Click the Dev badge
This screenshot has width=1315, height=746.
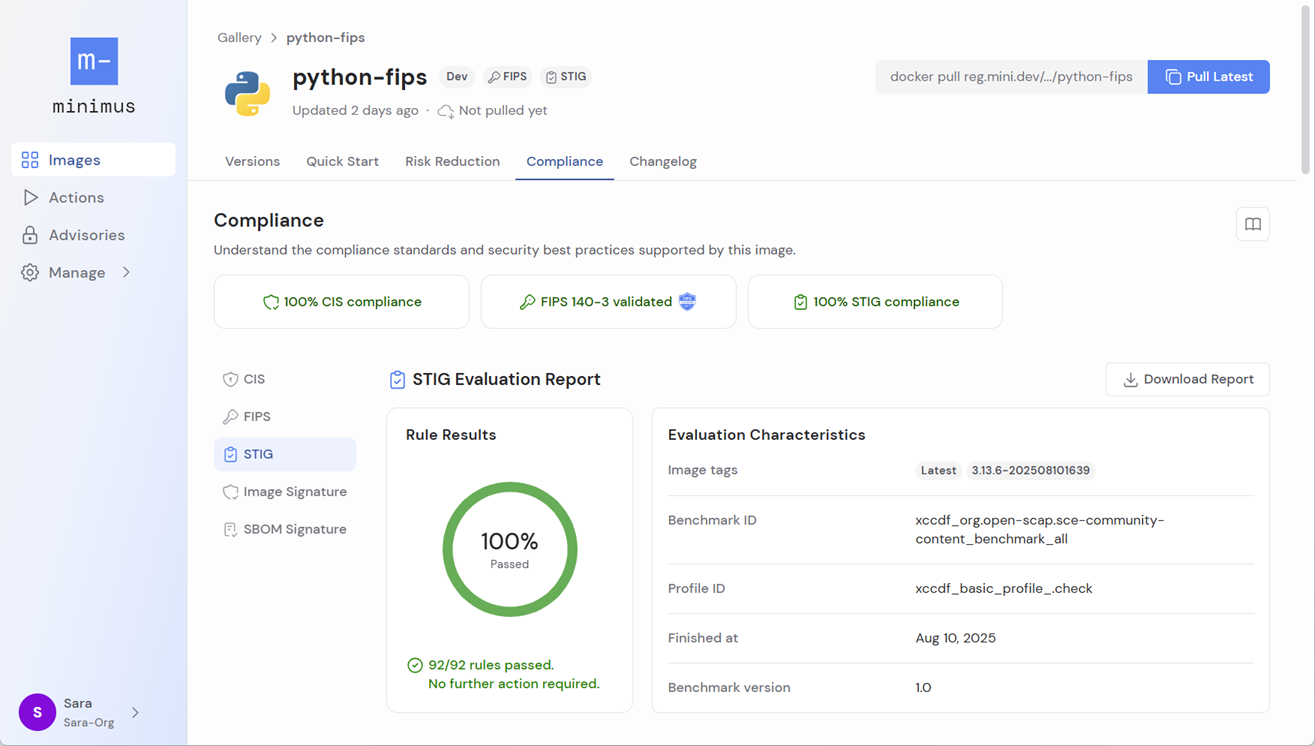[457, 77]
